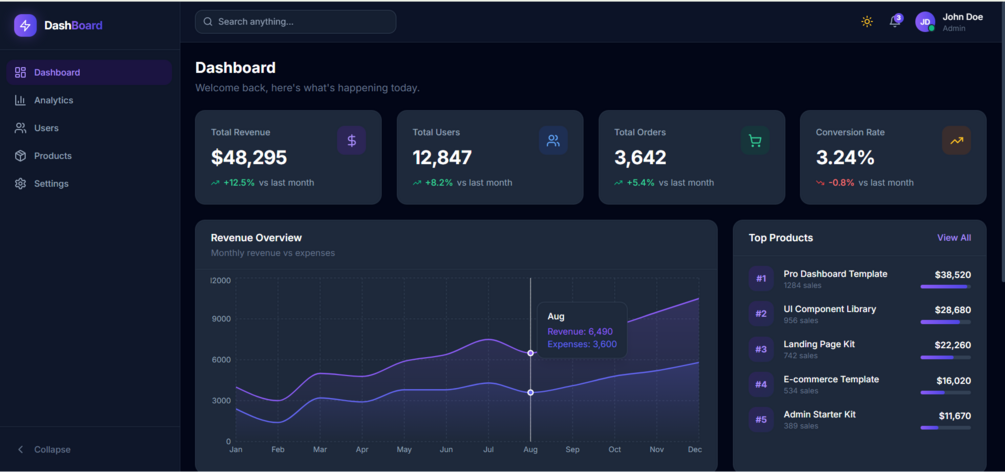
Task: Select Dashboard in the sidebar
Action: pos(89,72)
